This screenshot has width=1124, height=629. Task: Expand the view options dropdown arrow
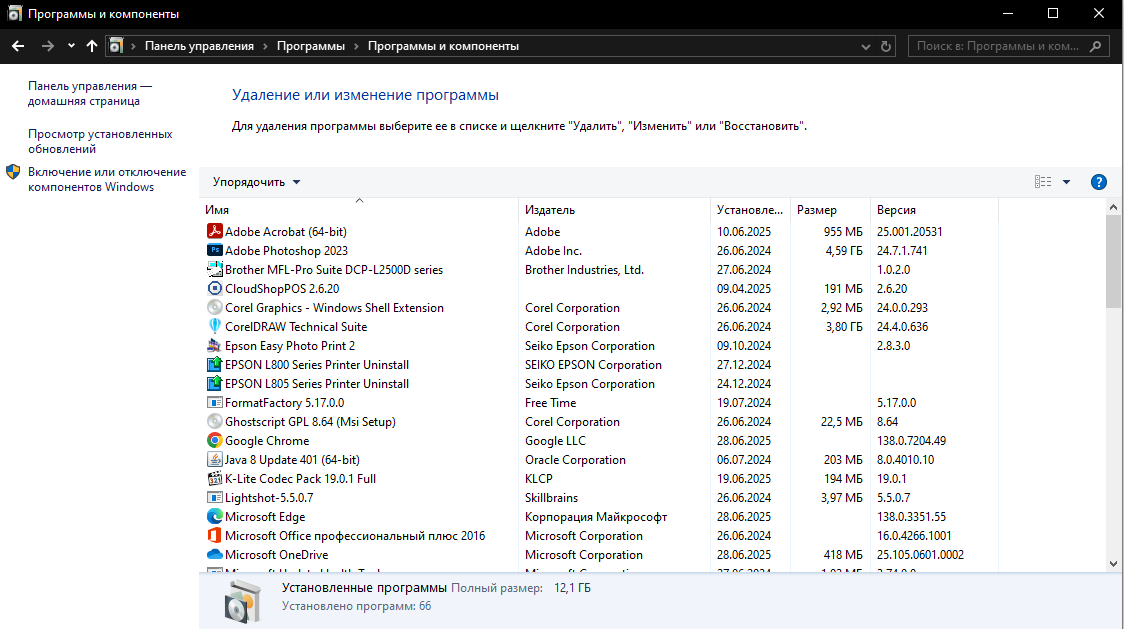pyautogui.click(x=1067, y=182)
